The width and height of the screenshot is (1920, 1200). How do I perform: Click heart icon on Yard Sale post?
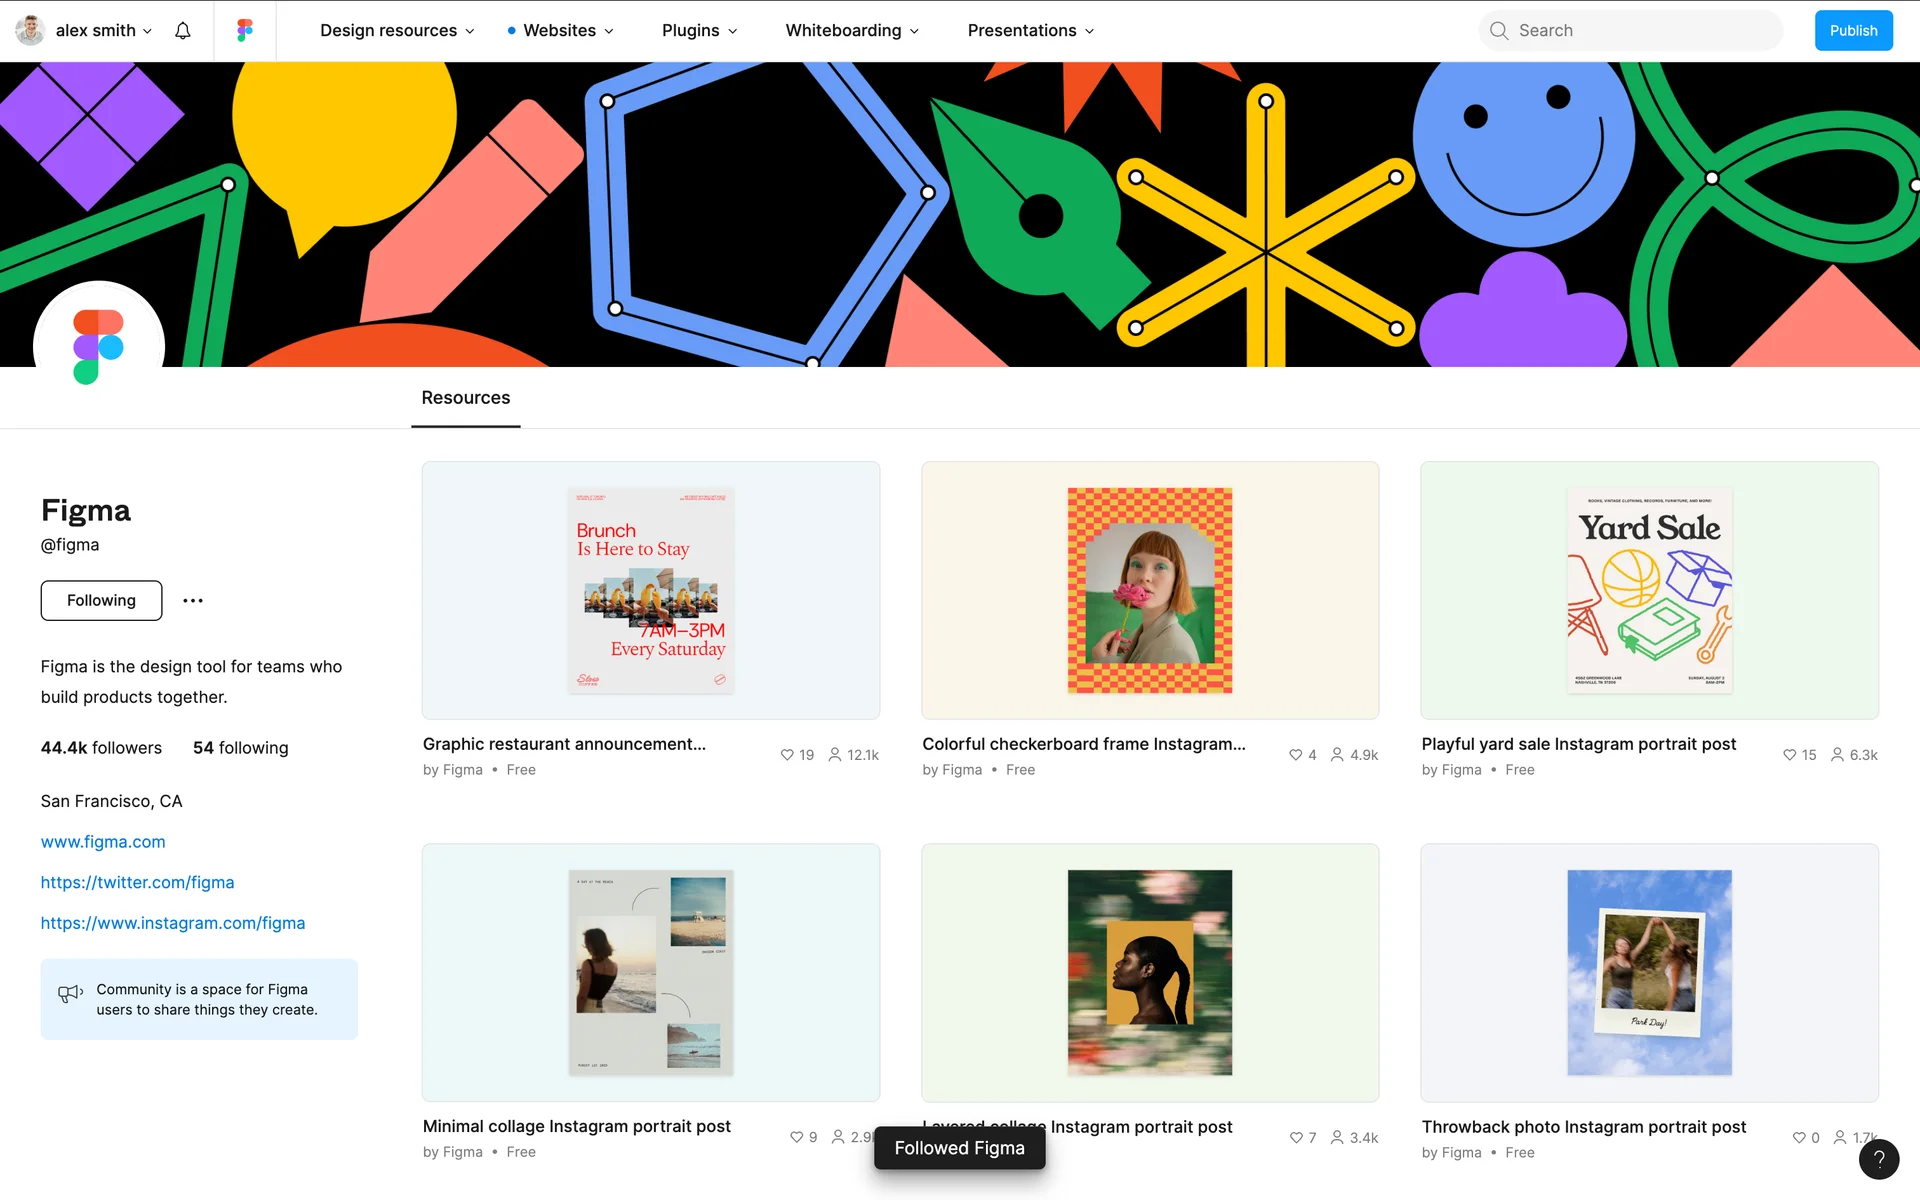pyautogui.click(x=1789, y=755)
